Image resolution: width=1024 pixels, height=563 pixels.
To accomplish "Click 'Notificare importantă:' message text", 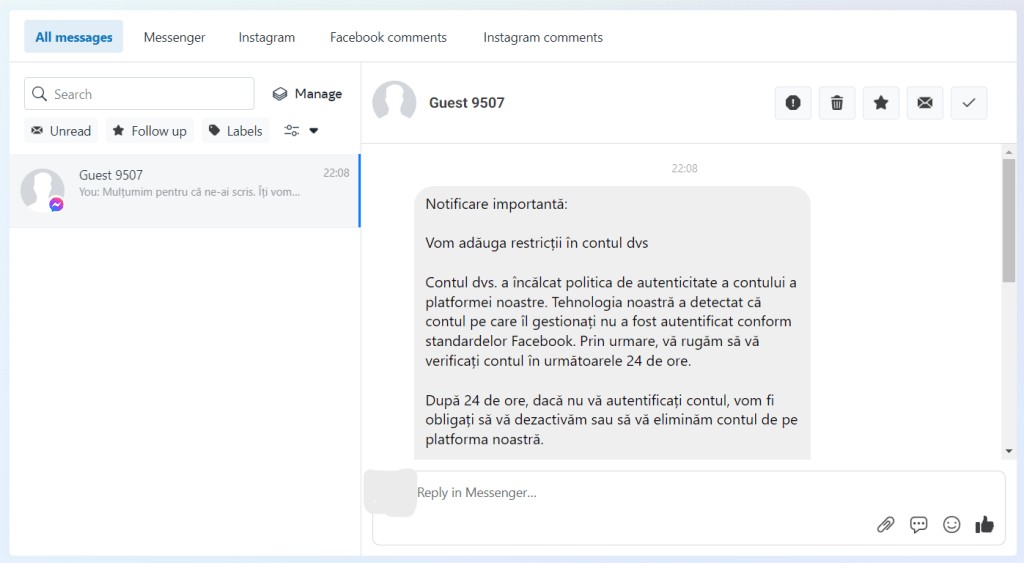I will click(496, 204).
